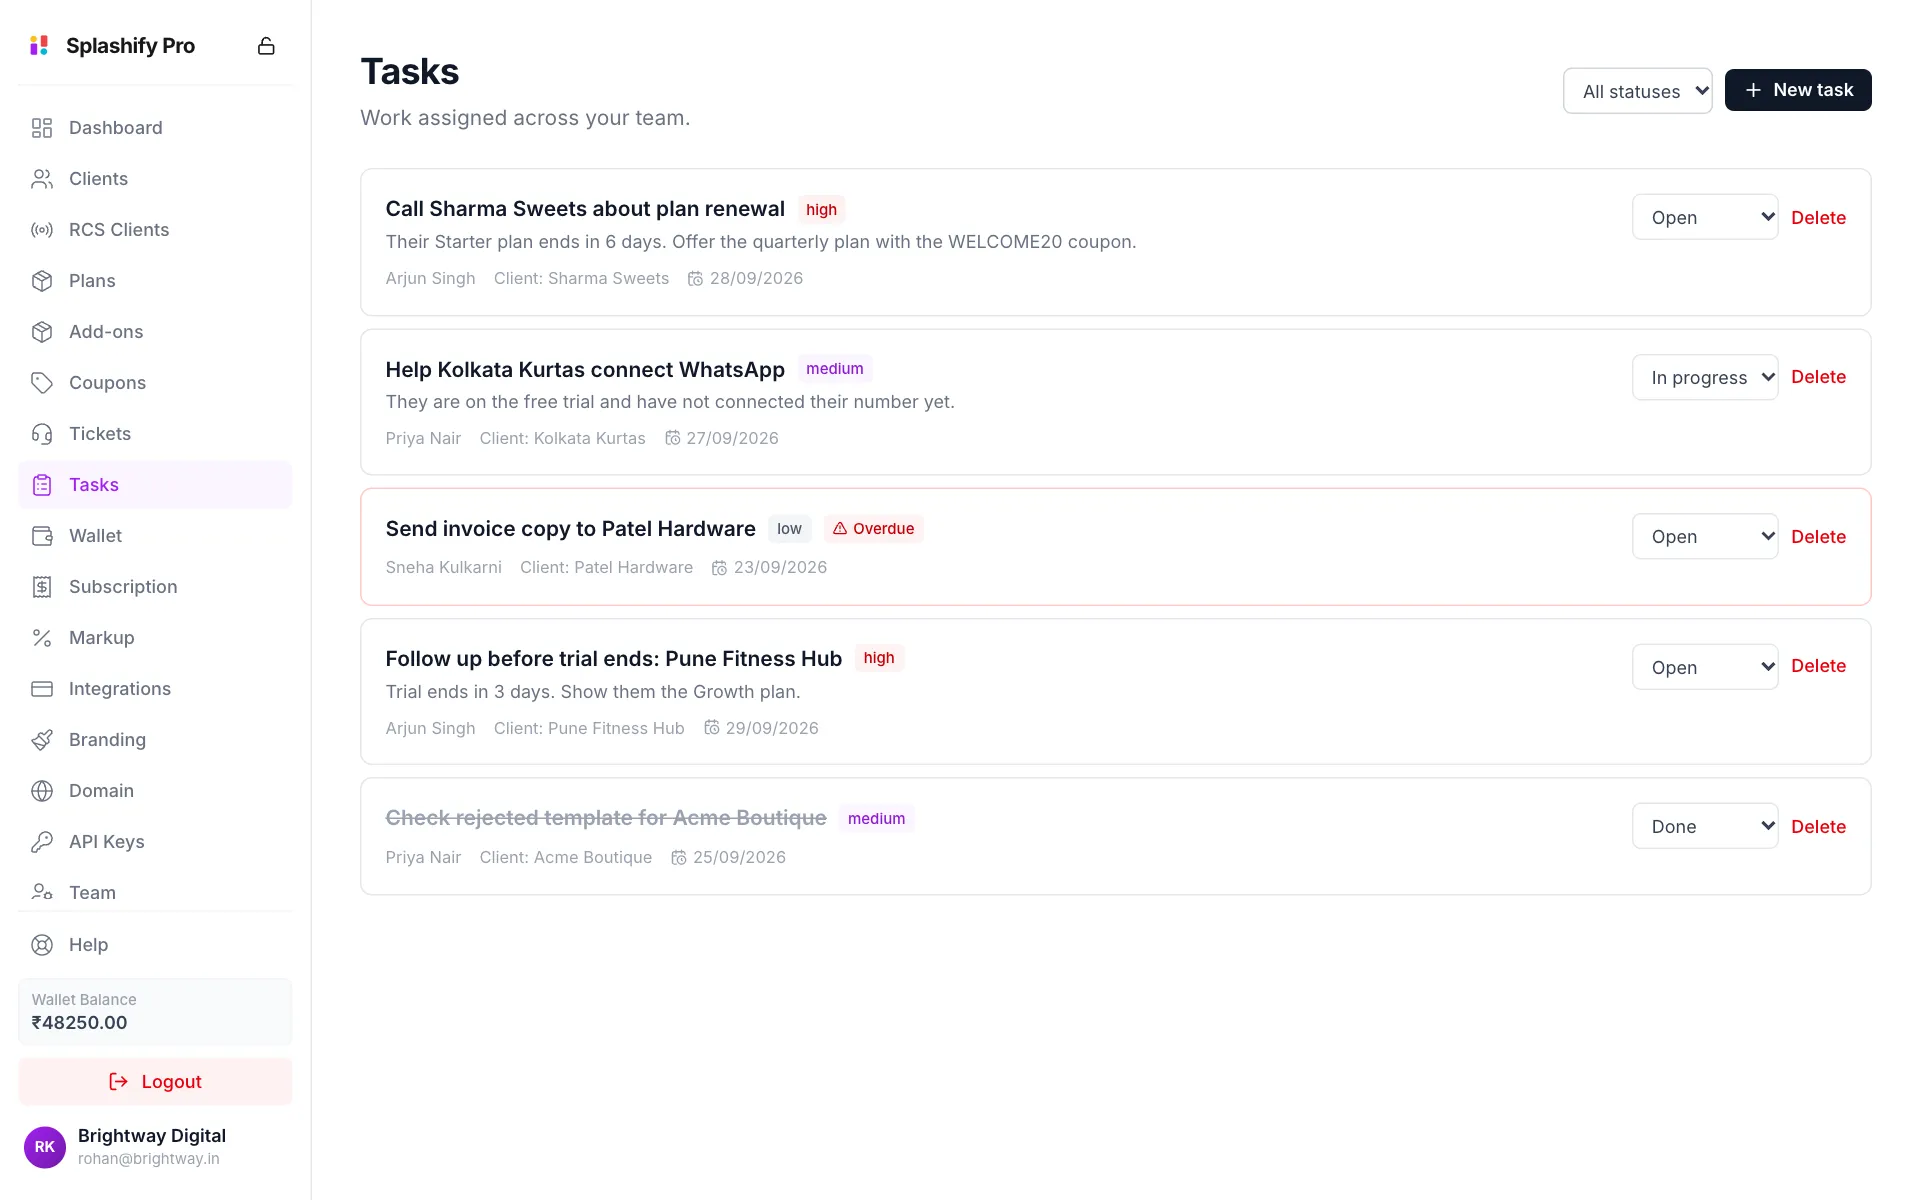Select the Markup percent icon
This screenshot has width=1920, height=1200.
point(42,638)
